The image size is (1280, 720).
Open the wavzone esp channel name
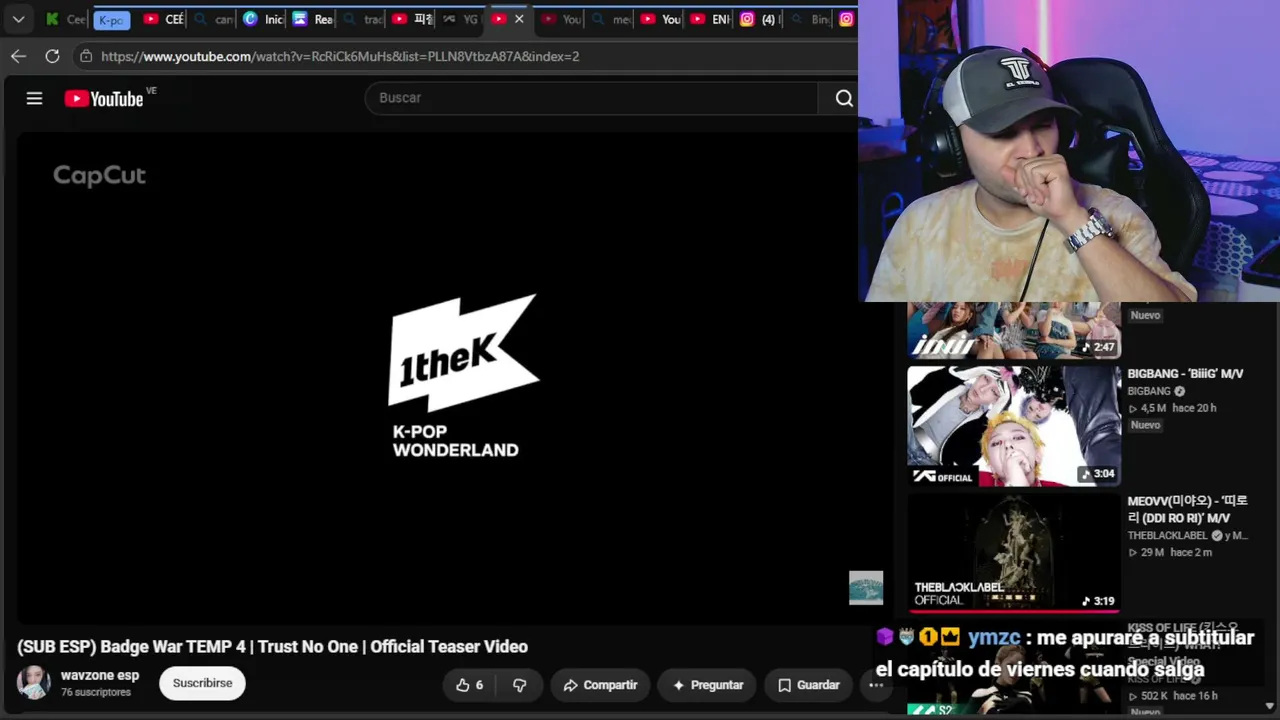[100, 675]
